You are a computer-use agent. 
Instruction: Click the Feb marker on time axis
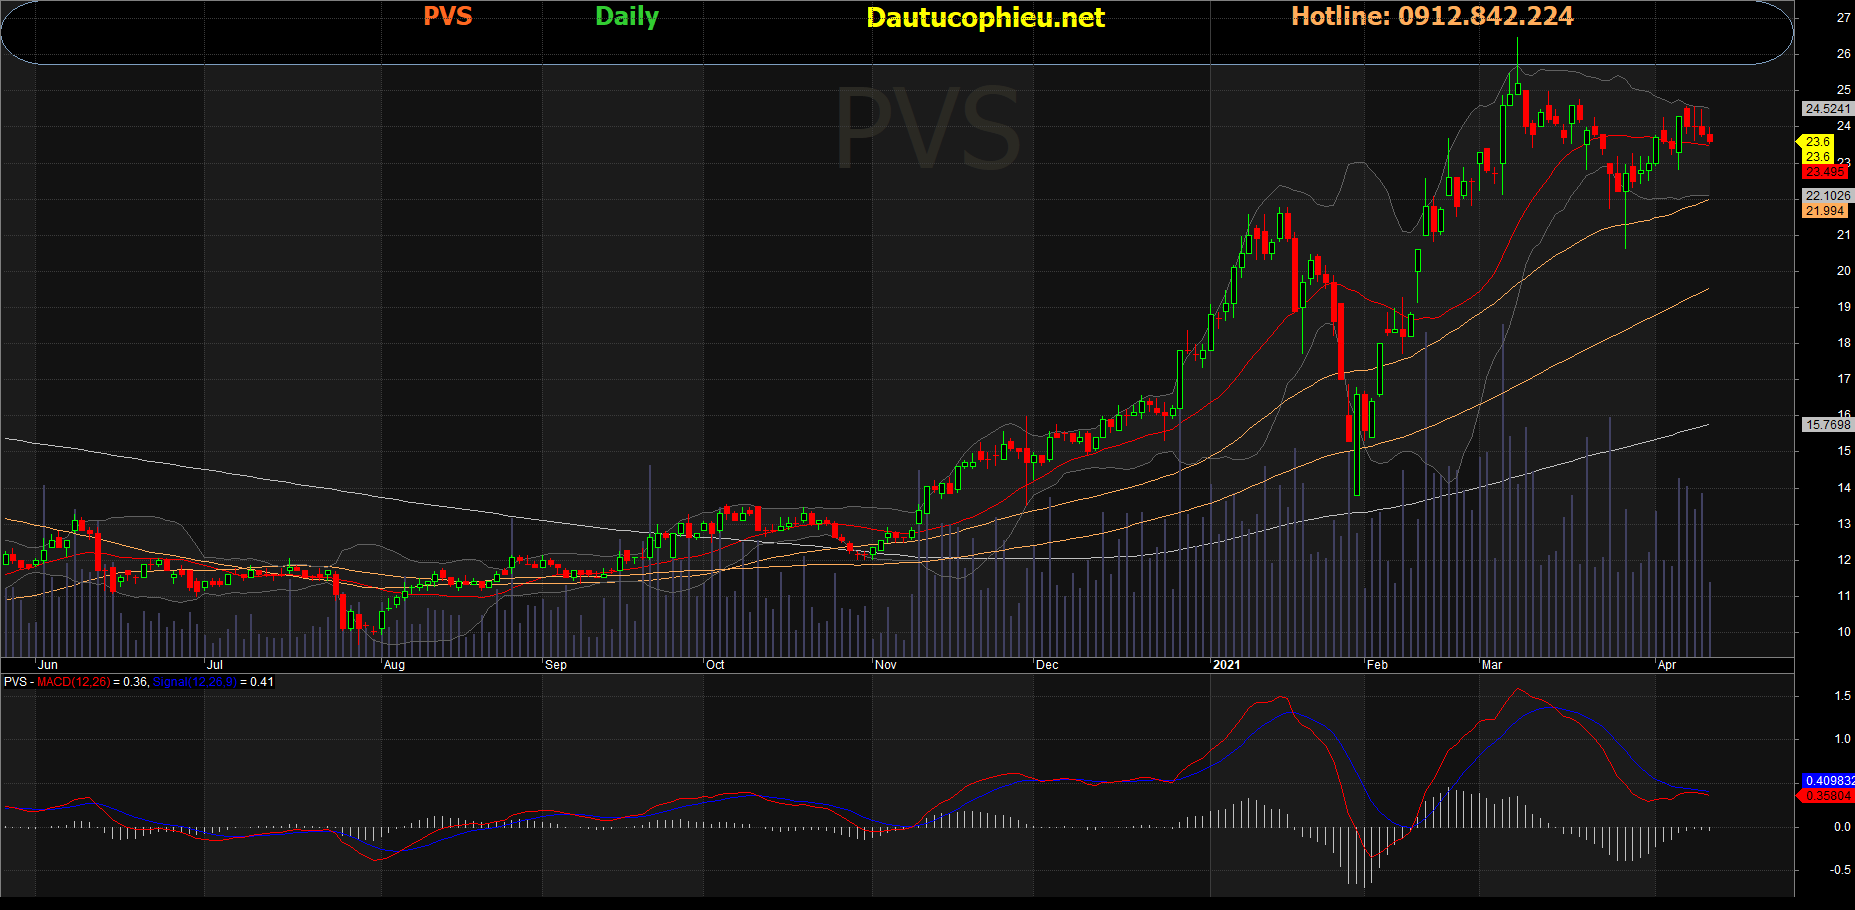click(1377, 665)
